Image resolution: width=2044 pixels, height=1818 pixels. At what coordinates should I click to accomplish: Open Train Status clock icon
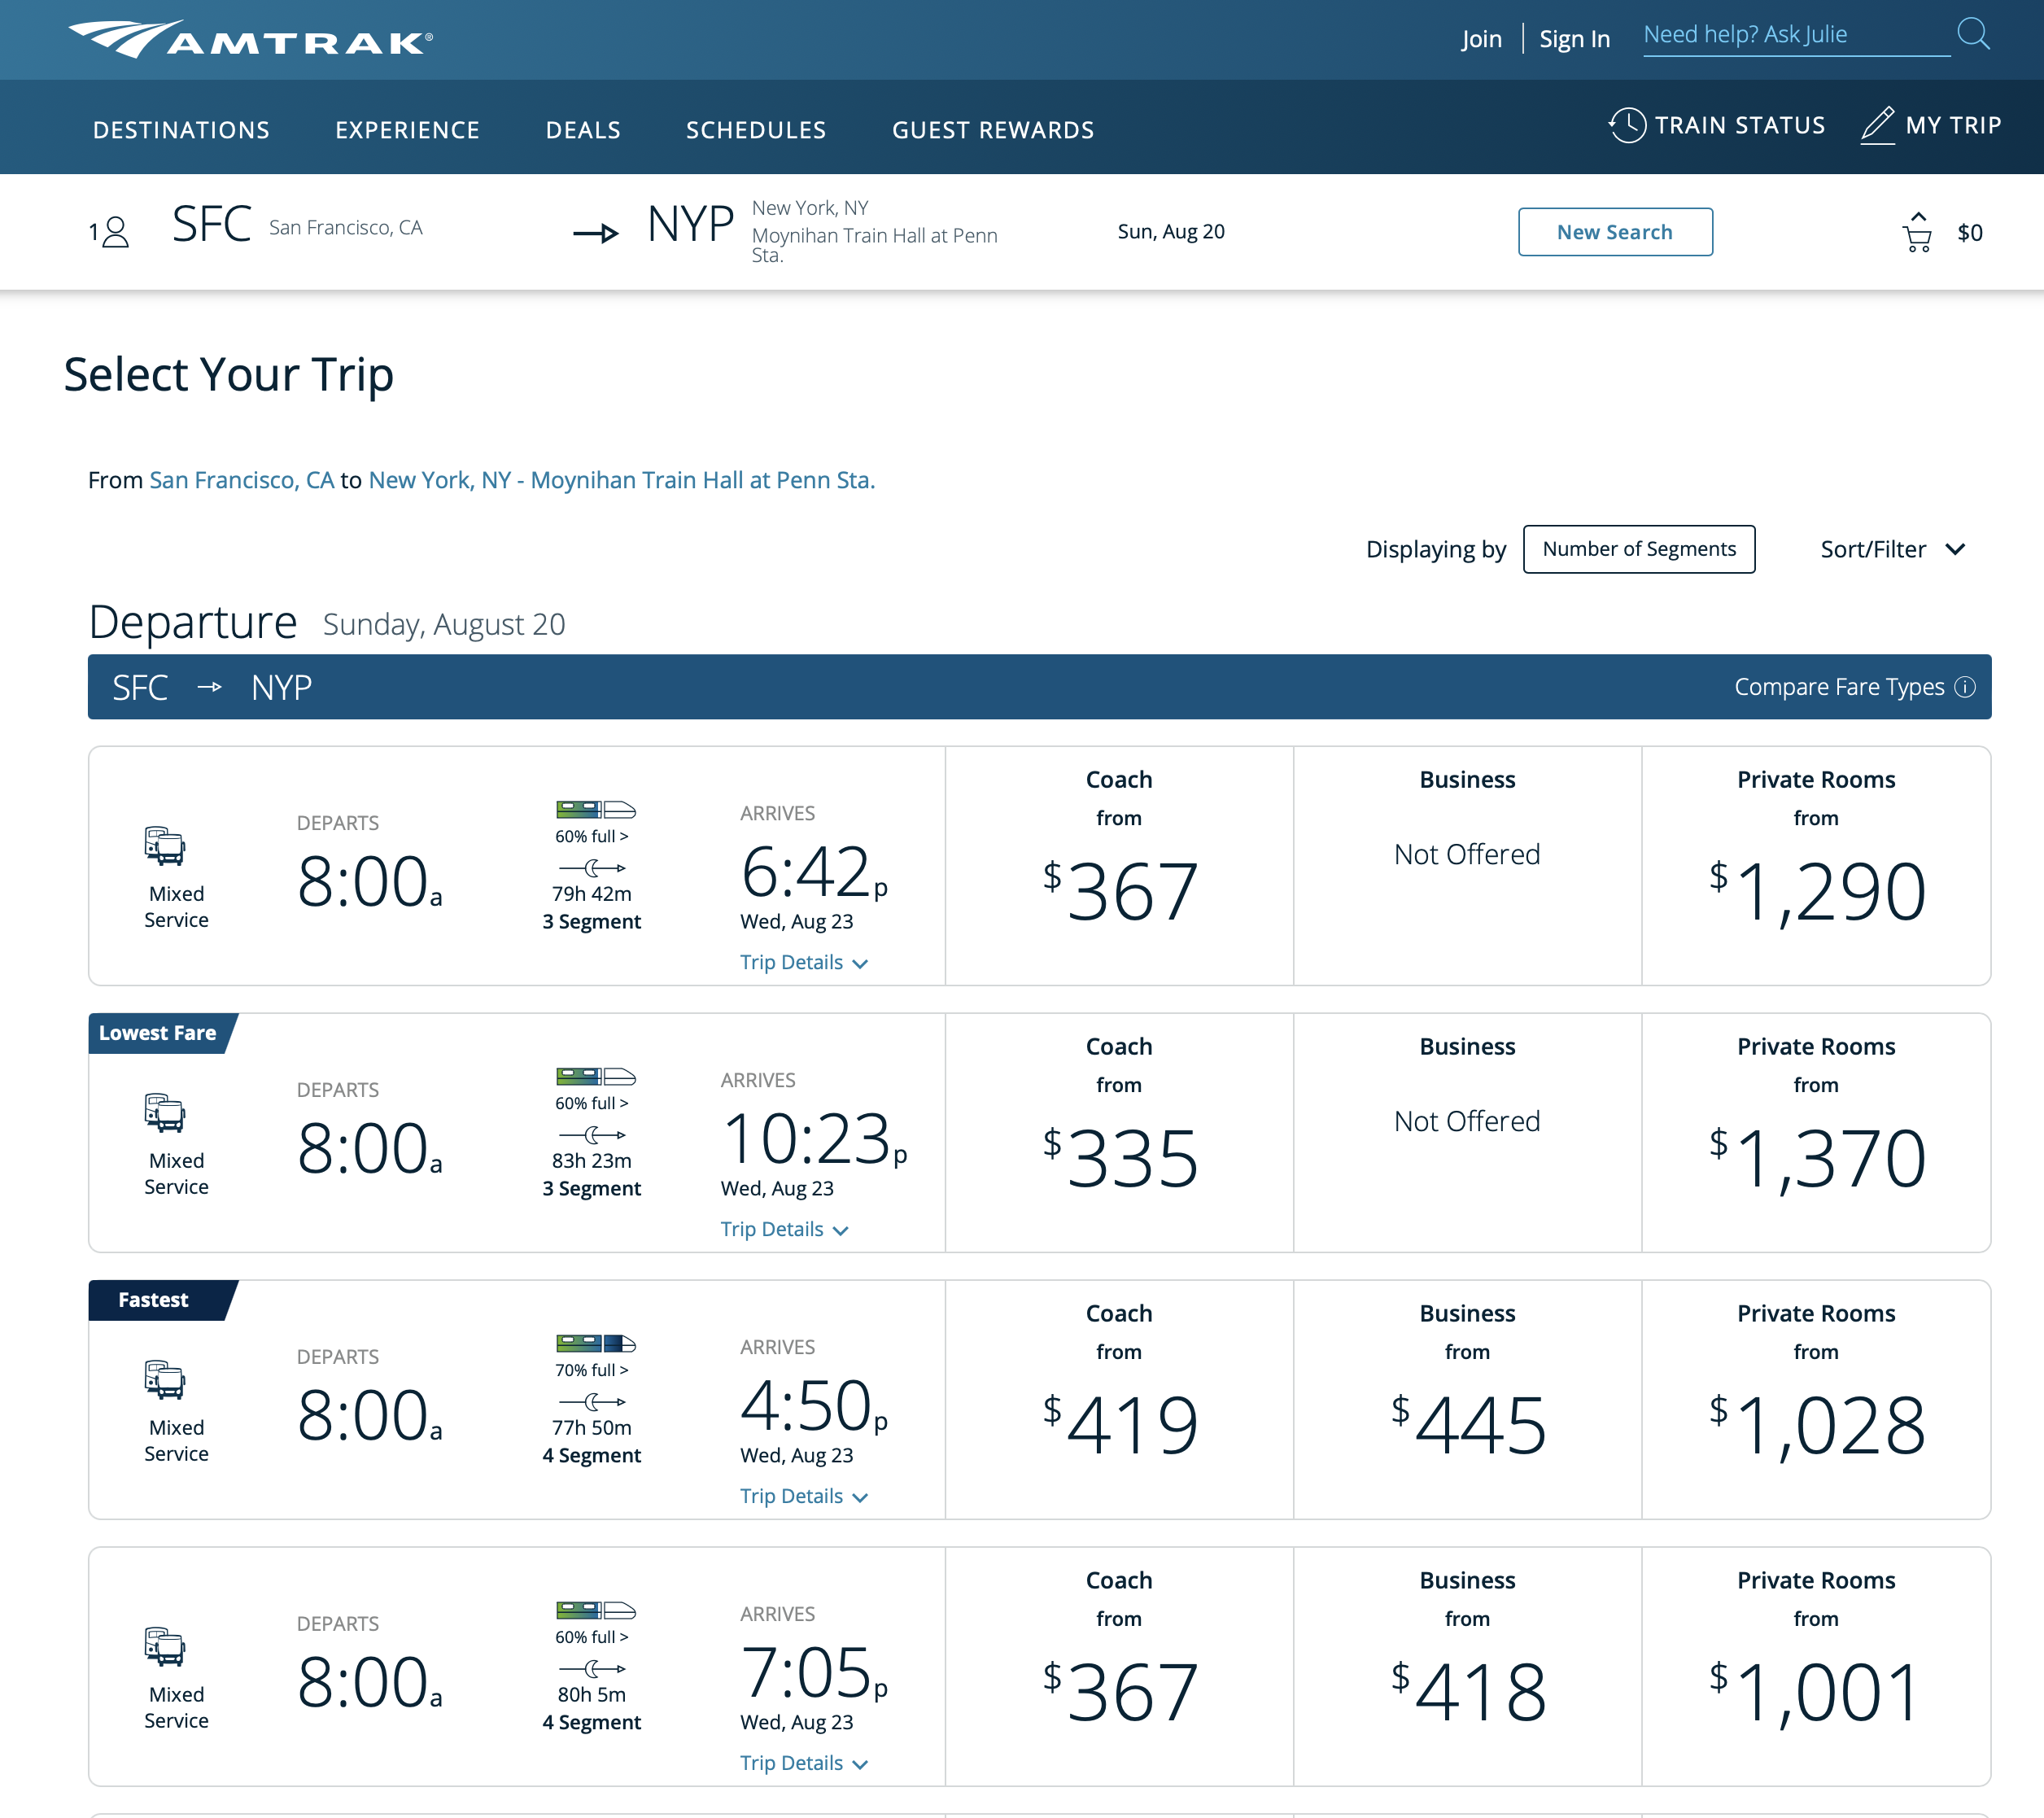pos(1626,125)
